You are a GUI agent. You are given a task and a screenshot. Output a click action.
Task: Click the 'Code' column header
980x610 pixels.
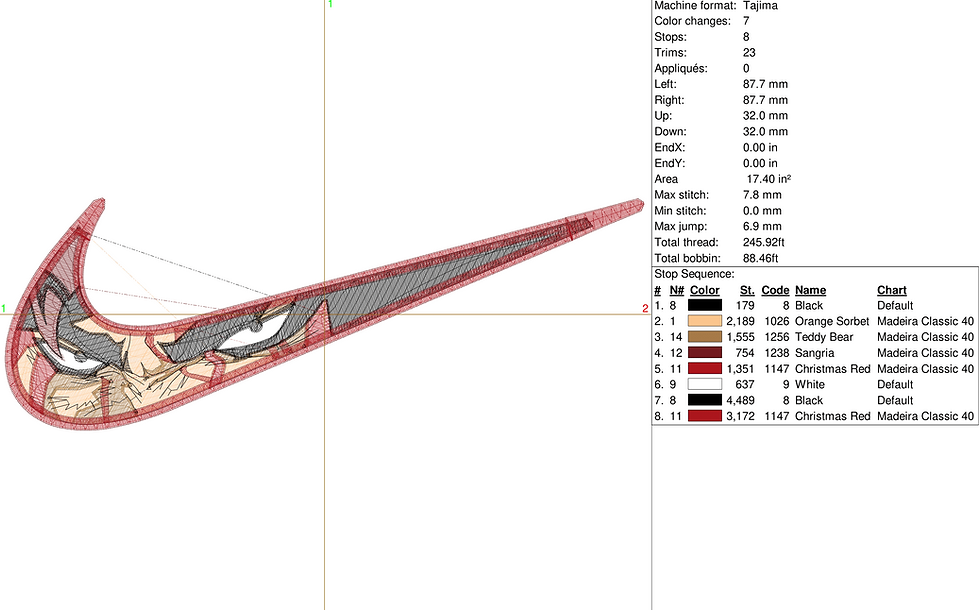click(x=775, y=290)
